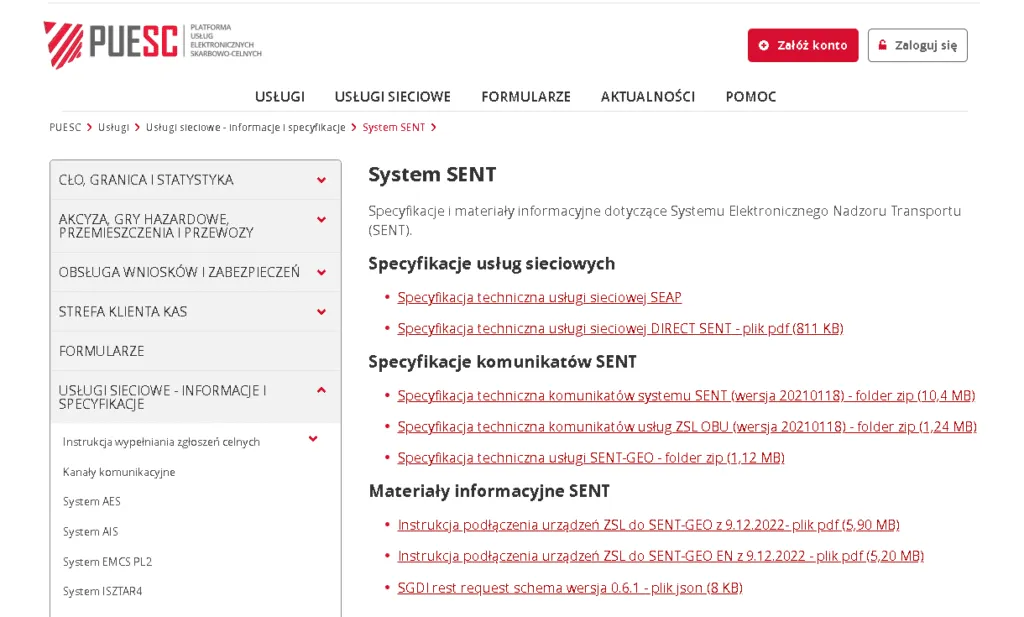Viewport: 1024px width, 617px height.
Task: Open the POMOC menu
Action: (x=751, y=97)
